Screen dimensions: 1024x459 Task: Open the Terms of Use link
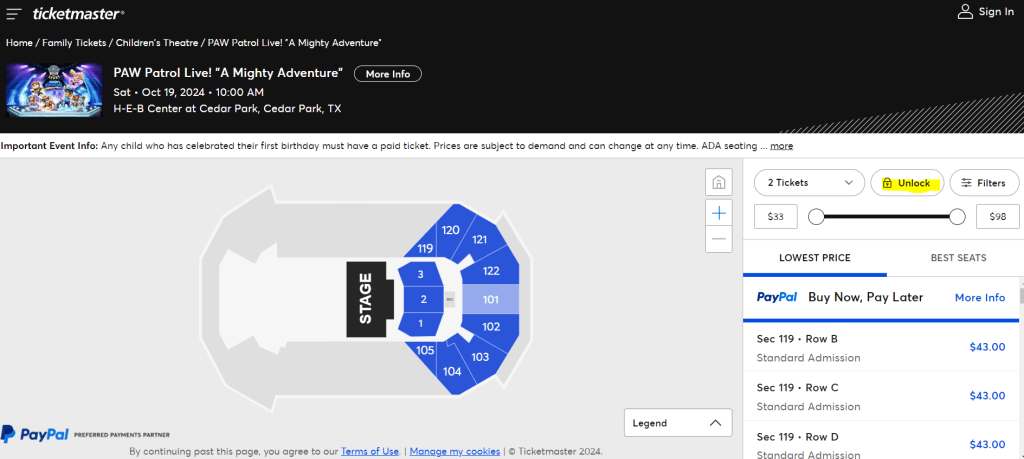point(370,451)
